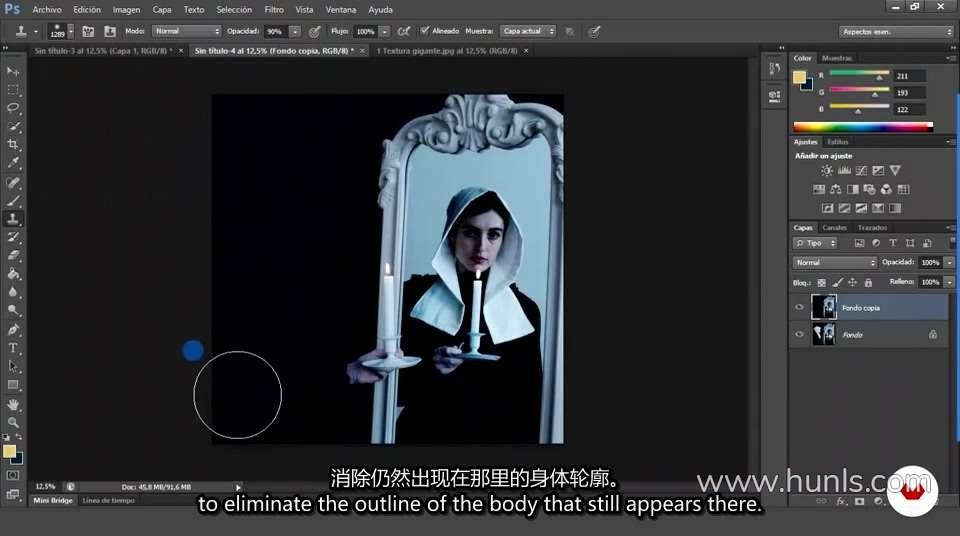960x536 pixels.
Task: Switch to the Canales tab
Action: 834,227
